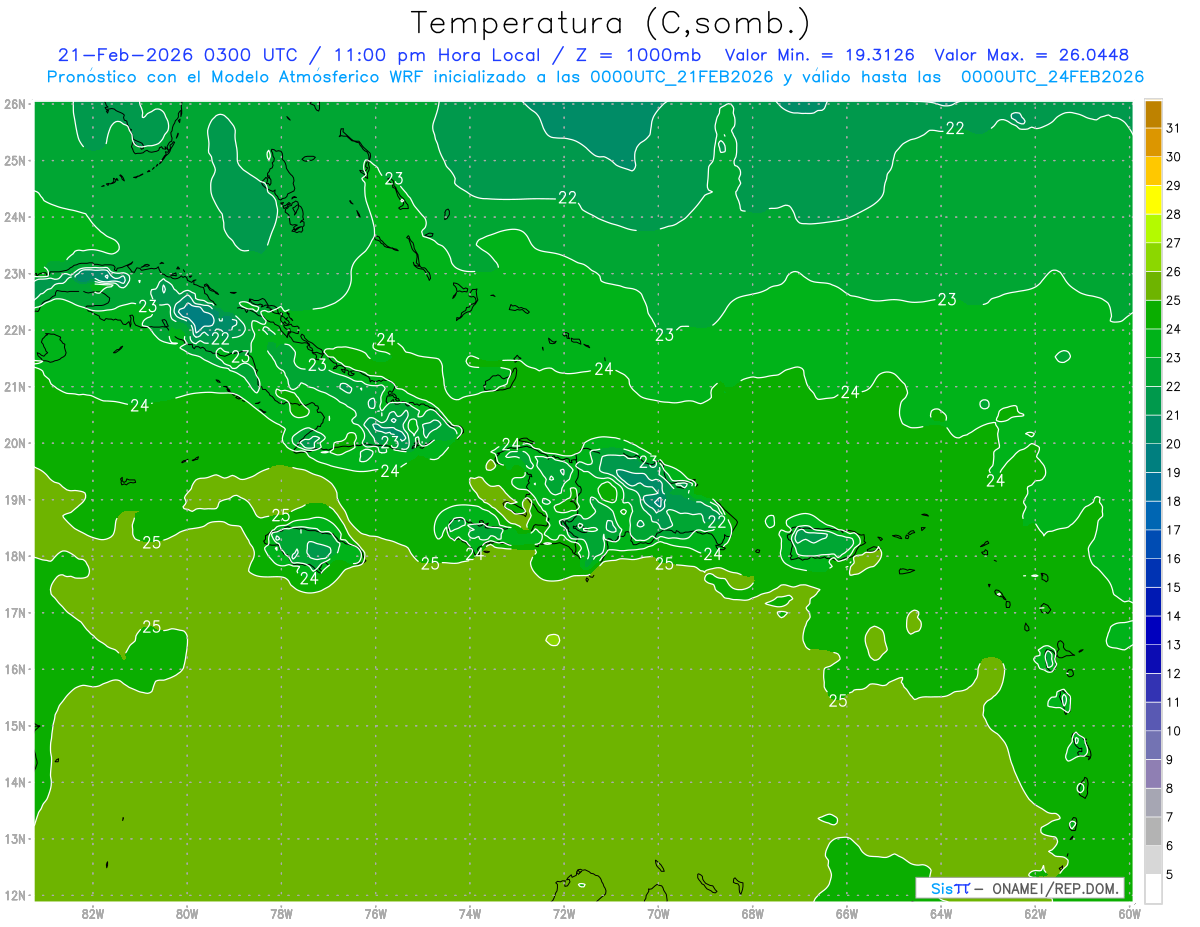Viewport: 1200px width, 927px height.
Task: Click the 14N latitude axis label
Action: [x=15, y=782]
